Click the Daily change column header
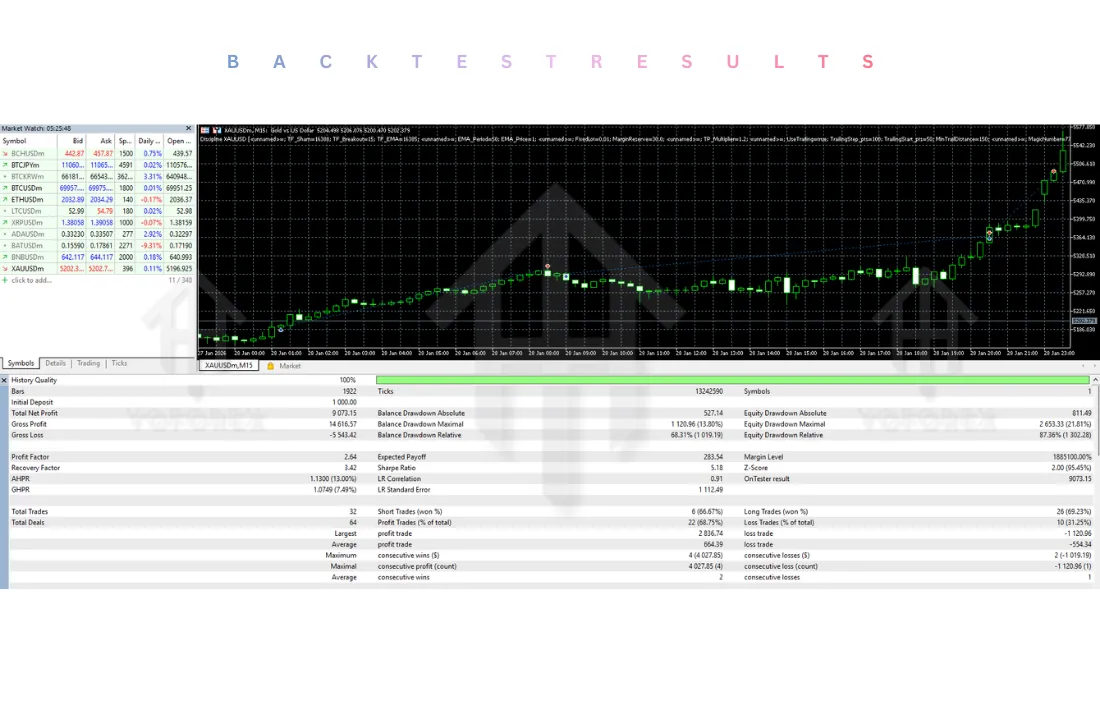Image resolution: width=1100 pixels, height=720 pixels. pyautogui.click(x=149, y=141)
